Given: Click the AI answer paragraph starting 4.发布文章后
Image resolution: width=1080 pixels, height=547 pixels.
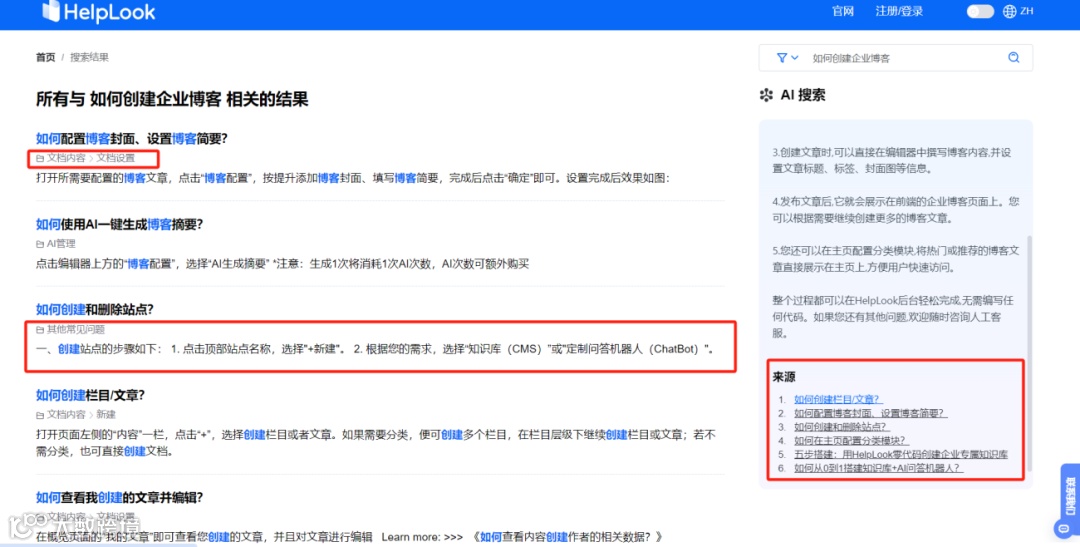Looking at the screenshot, I should point(895,209).
